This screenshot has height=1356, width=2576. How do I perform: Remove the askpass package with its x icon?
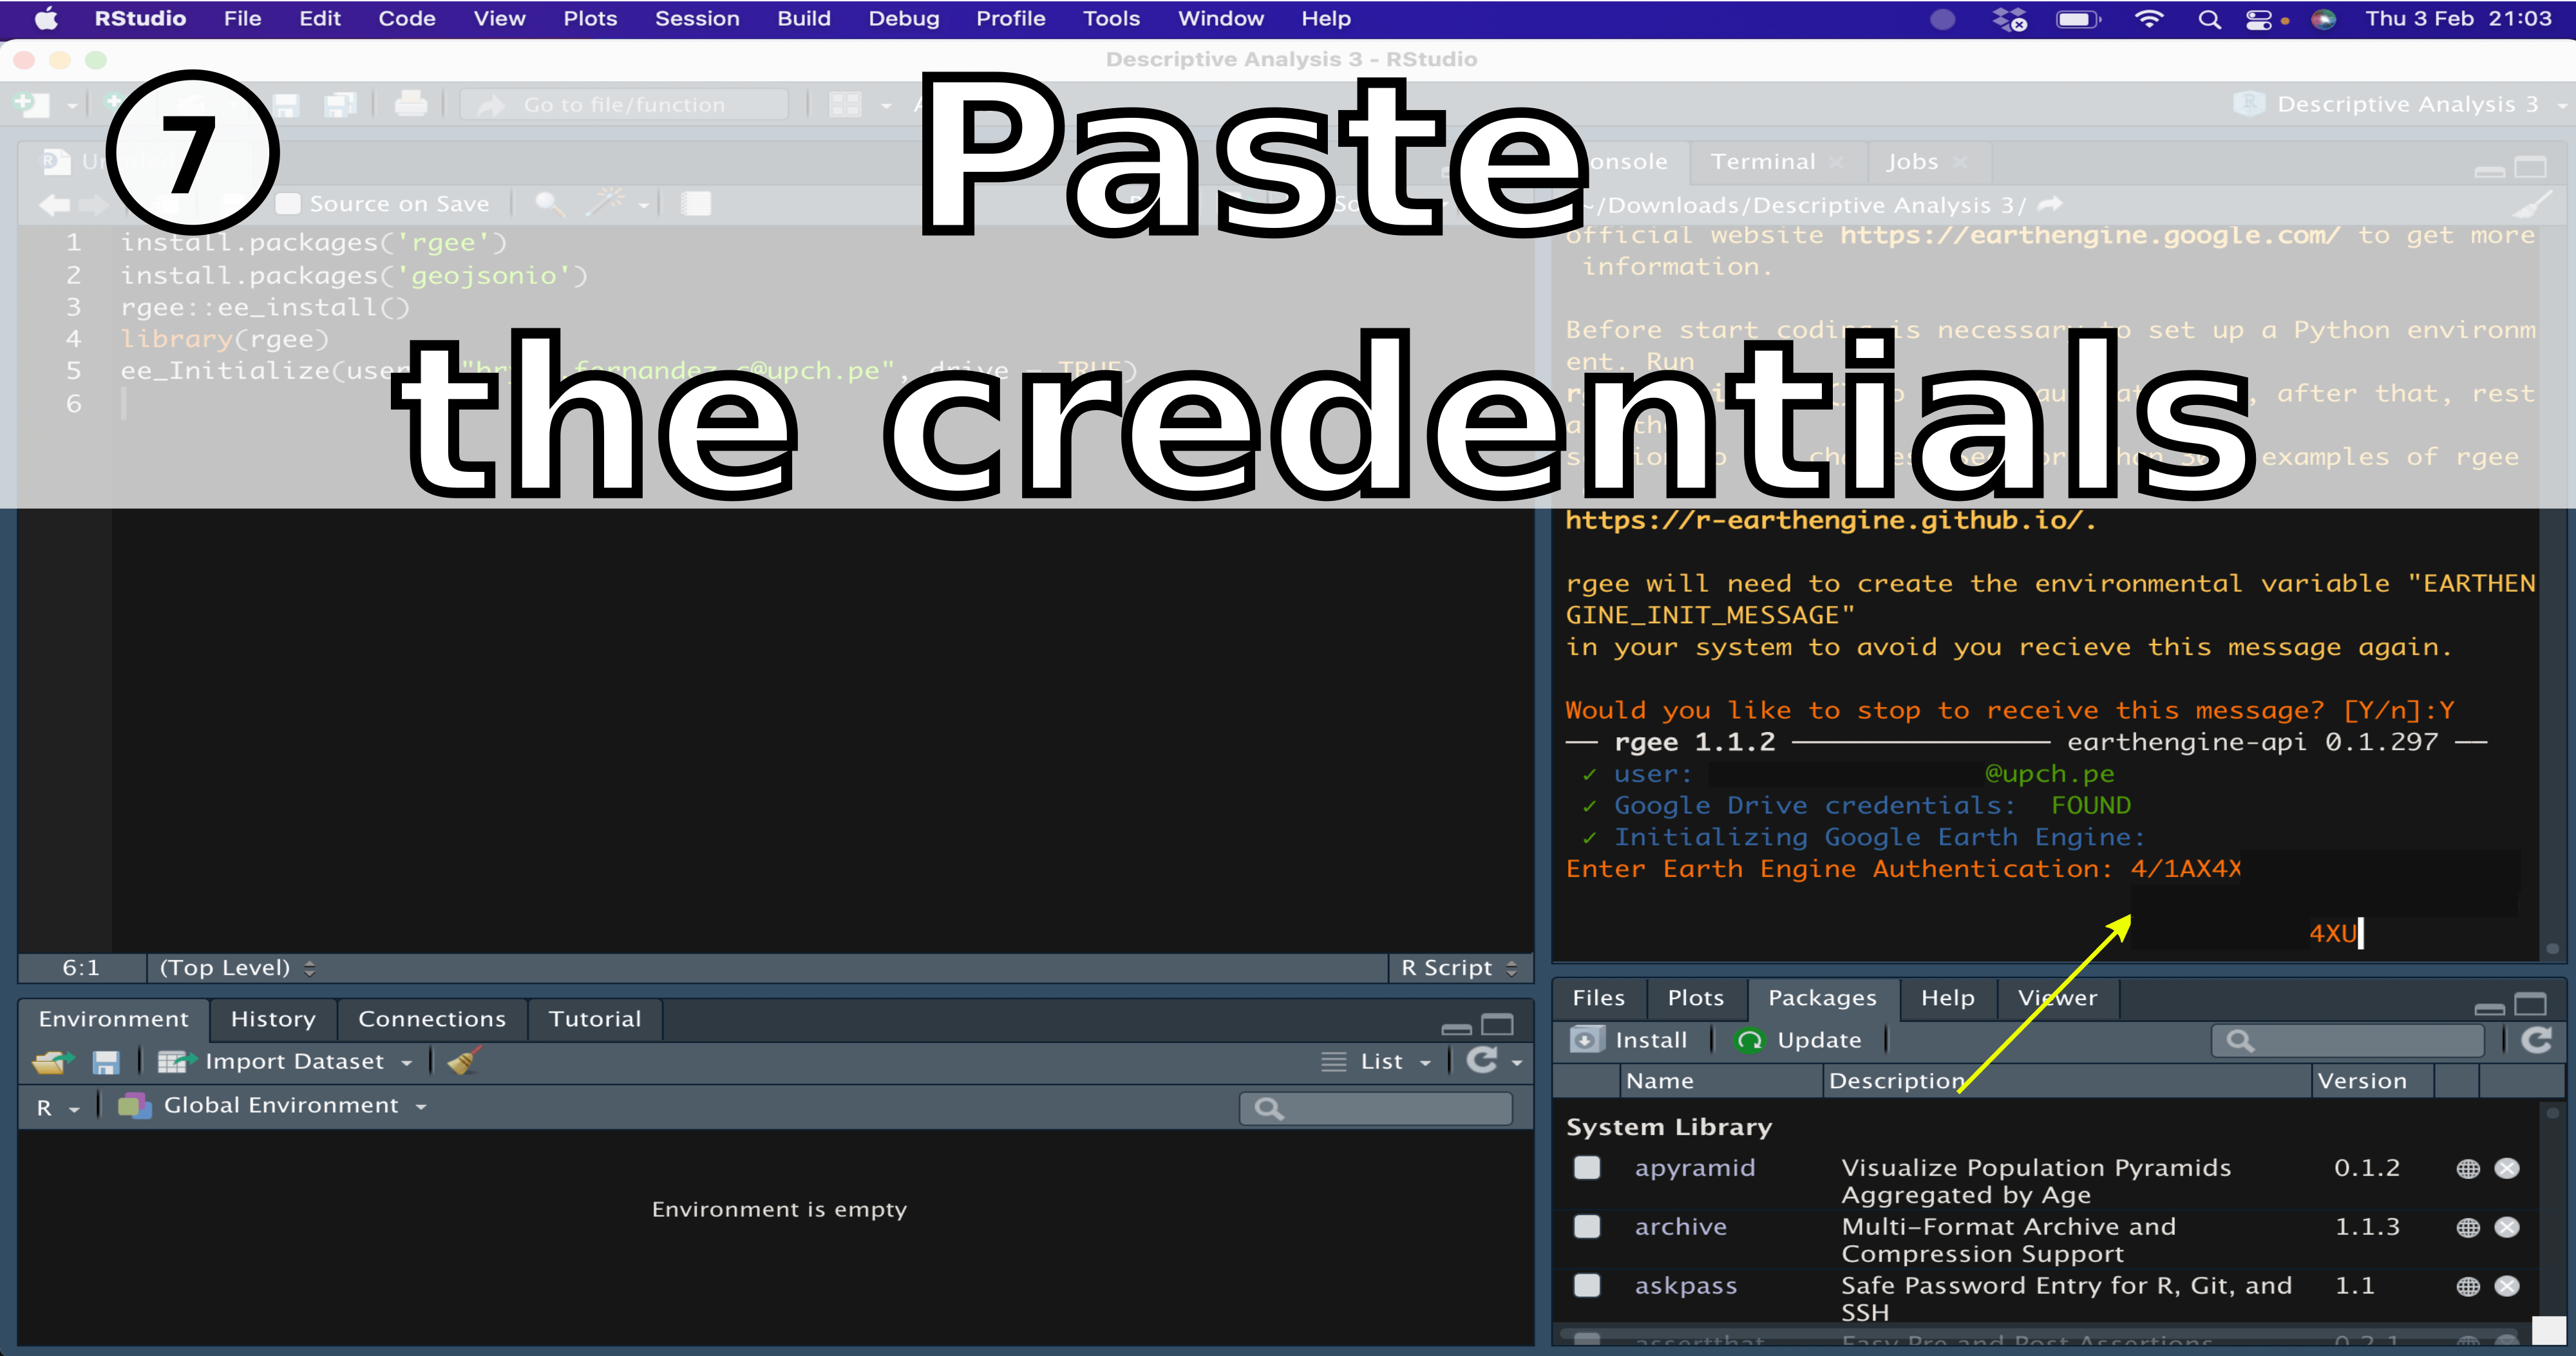(2507, 1286)
